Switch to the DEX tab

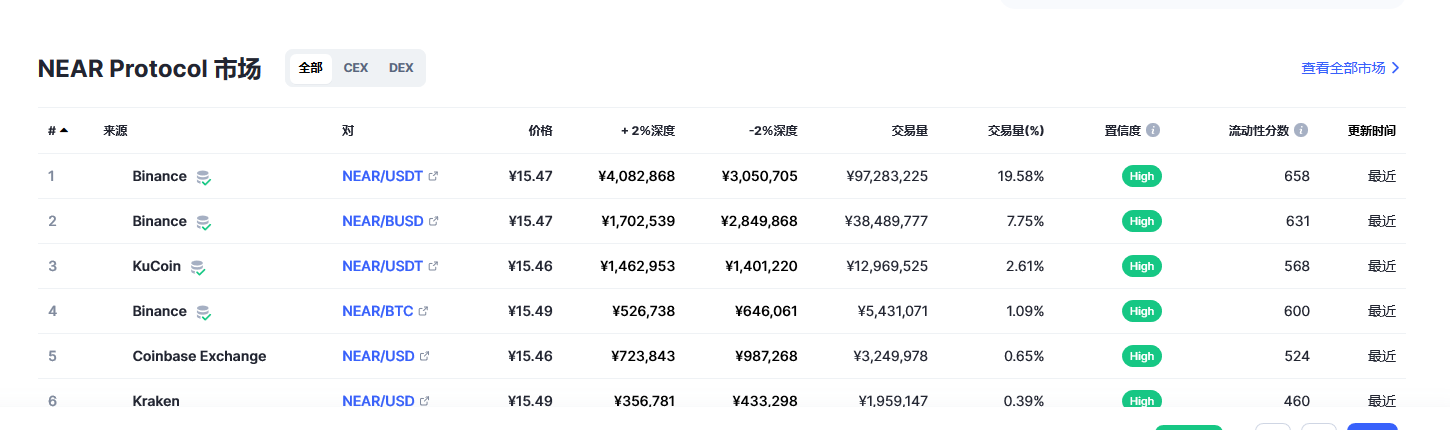tap(401, 68)
